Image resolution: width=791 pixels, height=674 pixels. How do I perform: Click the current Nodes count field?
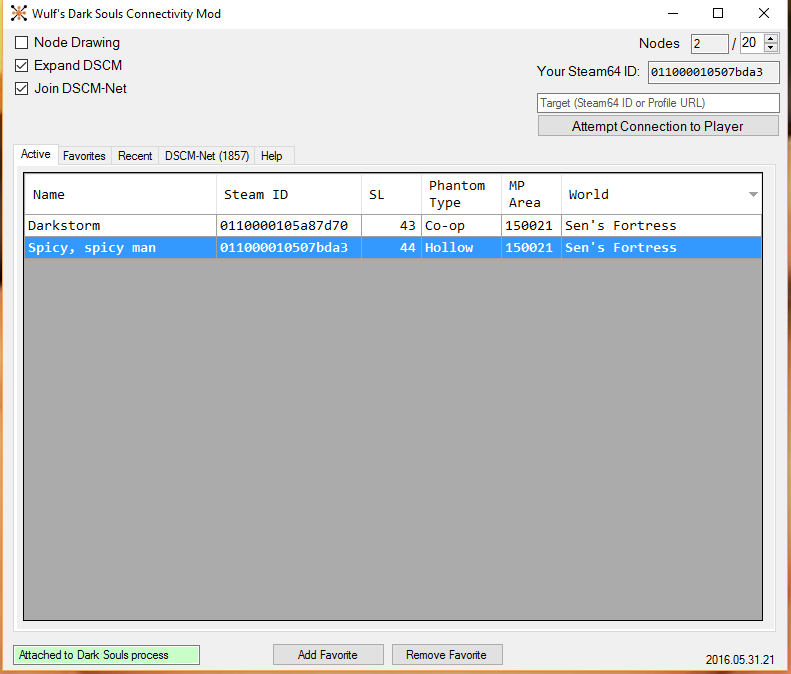click(x=709, y=44)
